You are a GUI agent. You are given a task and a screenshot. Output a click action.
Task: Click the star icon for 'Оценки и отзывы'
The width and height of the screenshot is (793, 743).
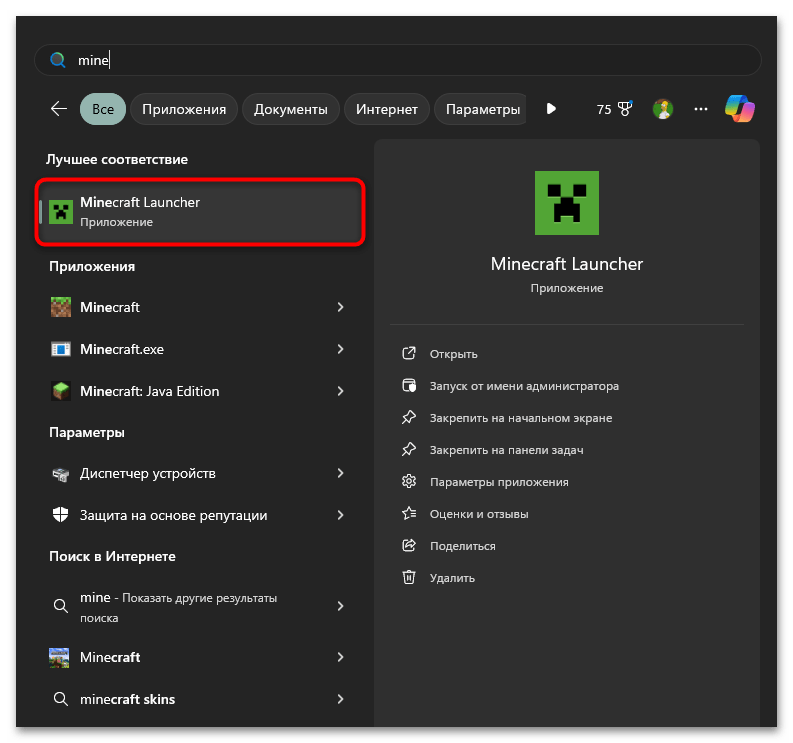(x=409, y=513)
